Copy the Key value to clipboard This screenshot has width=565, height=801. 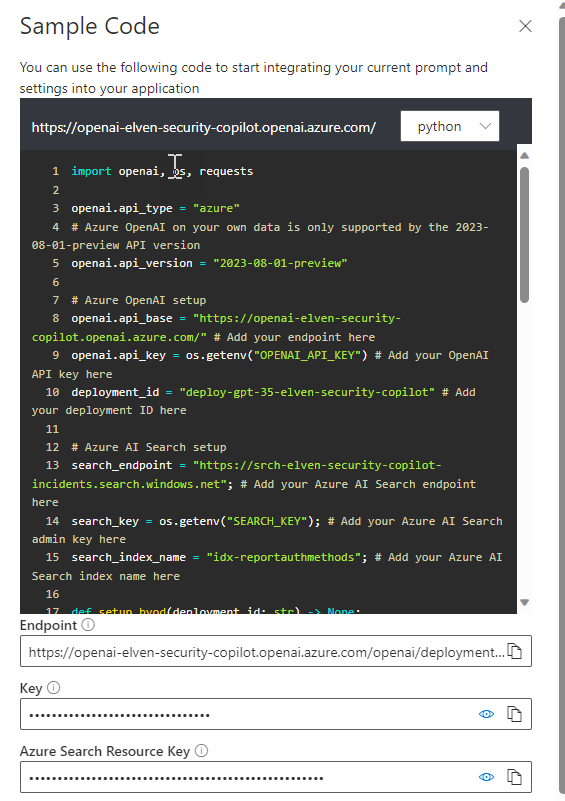click(514, 714)
